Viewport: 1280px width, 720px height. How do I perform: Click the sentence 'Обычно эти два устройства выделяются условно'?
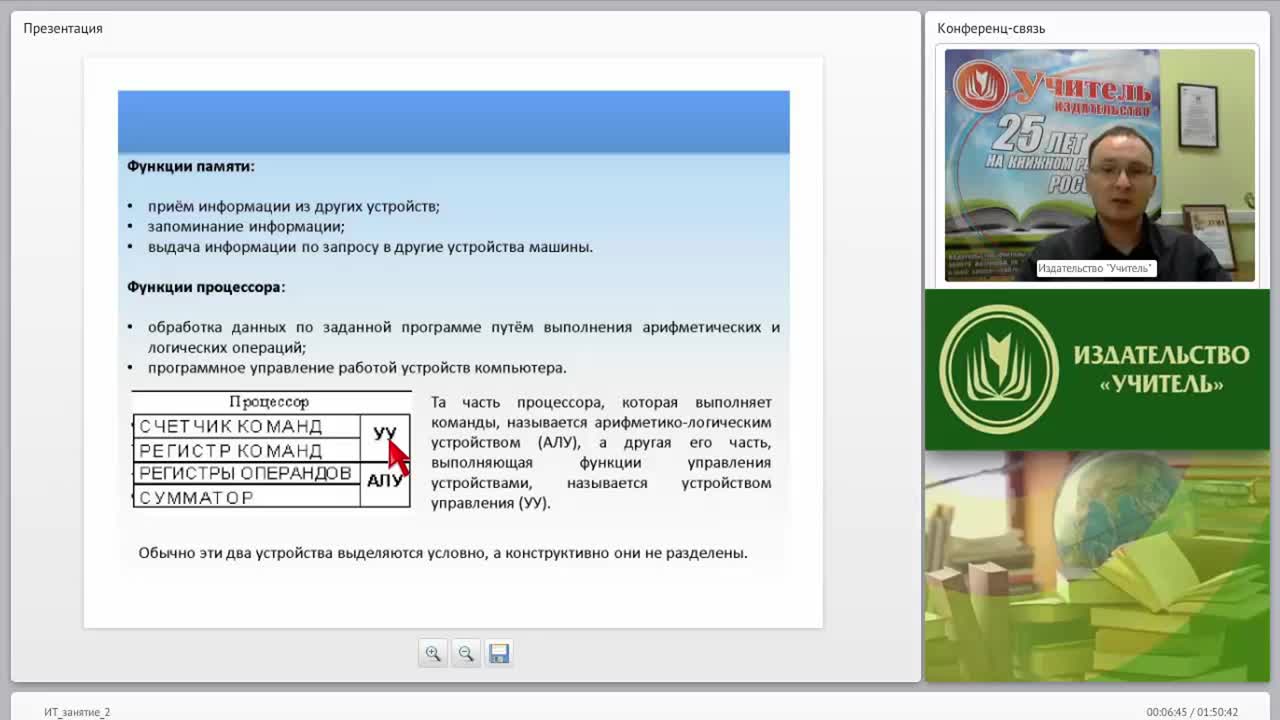coord(311,552)
